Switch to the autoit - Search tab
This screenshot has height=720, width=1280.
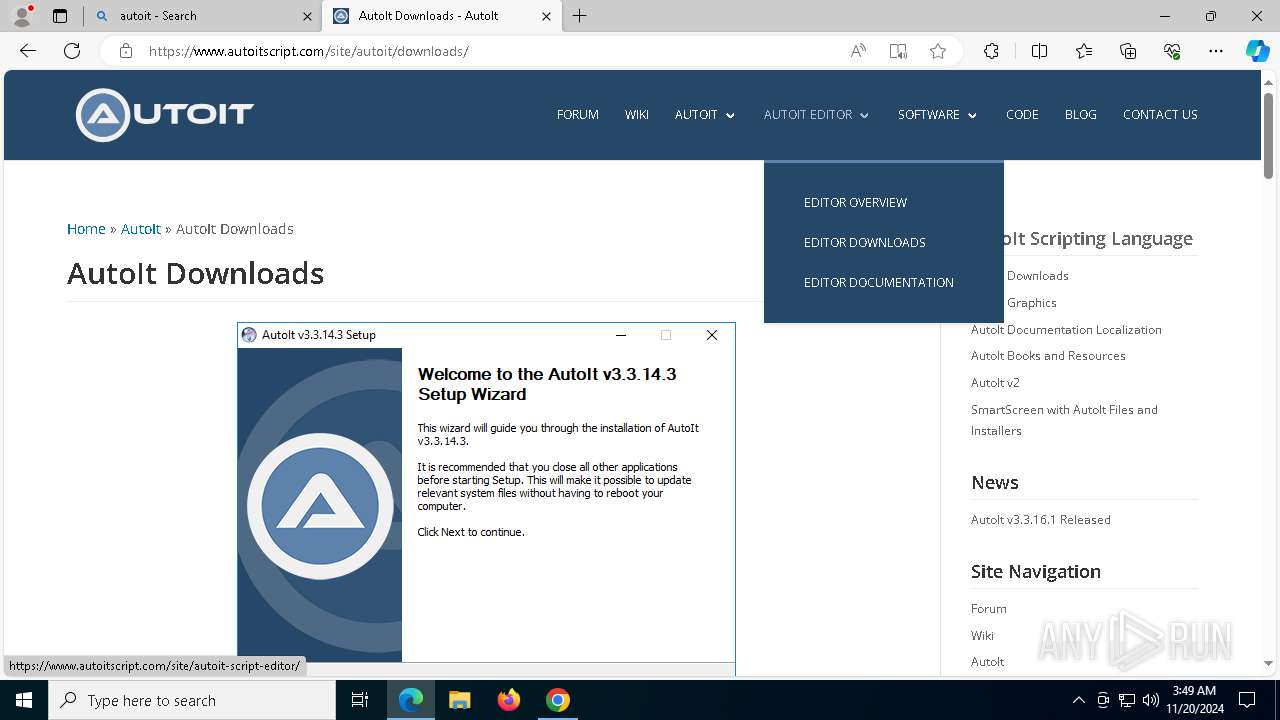click(202, 16)
